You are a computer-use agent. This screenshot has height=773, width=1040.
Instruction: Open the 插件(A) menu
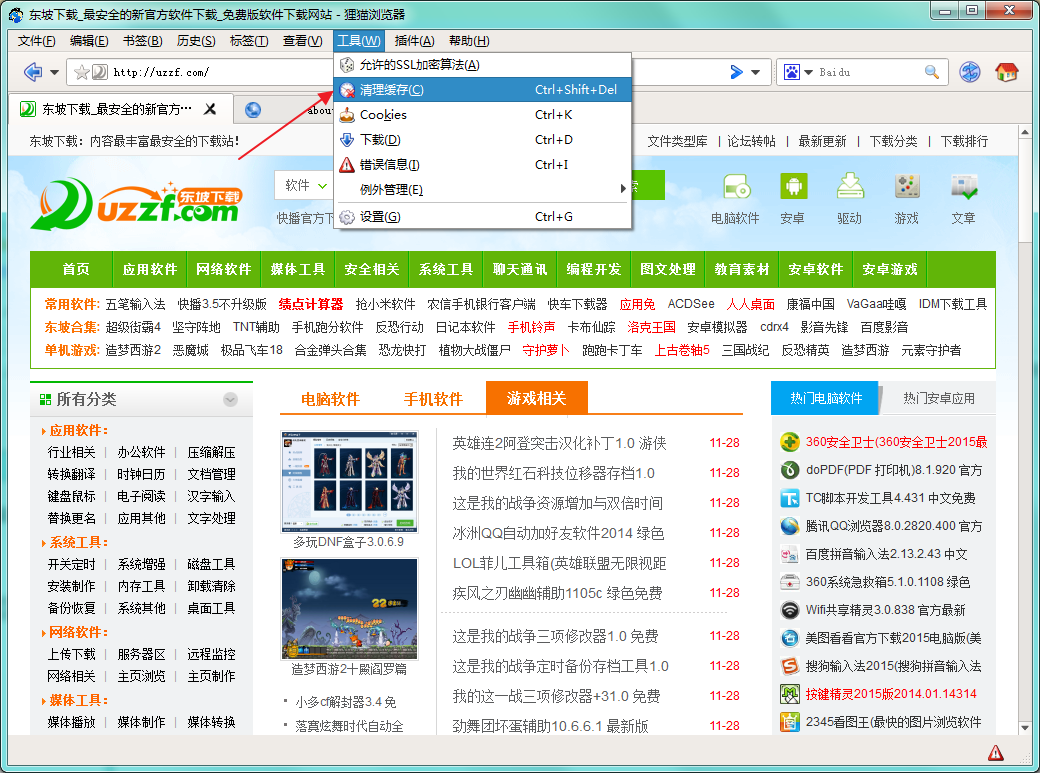click(x=414, y=41)
